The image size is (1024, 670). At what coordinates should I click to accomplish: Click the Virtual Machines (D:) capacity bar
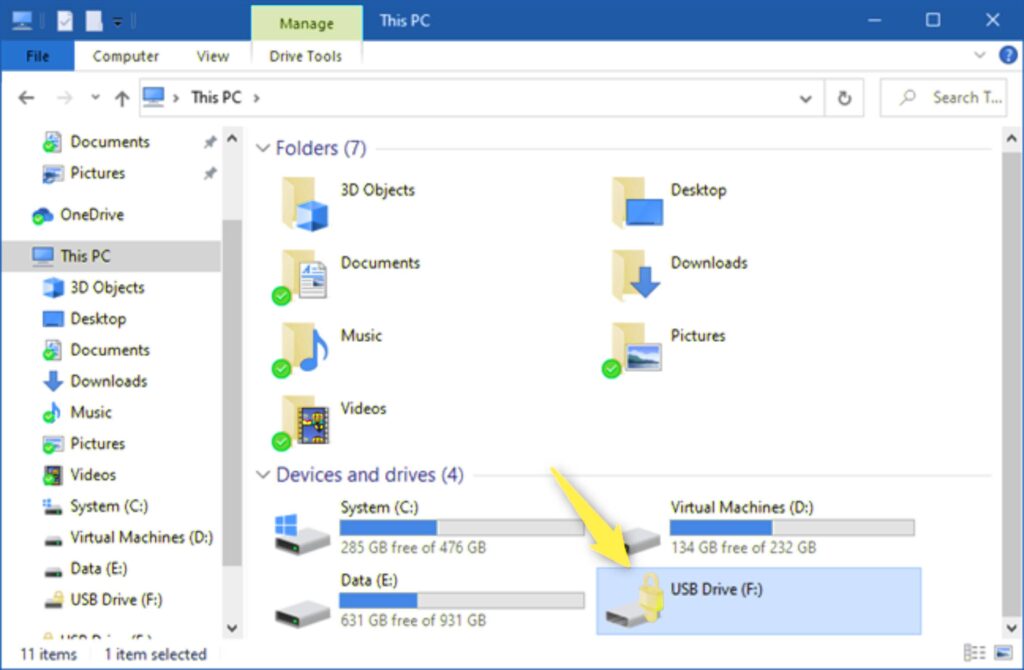pyautogui.click(x=792, y=528)
